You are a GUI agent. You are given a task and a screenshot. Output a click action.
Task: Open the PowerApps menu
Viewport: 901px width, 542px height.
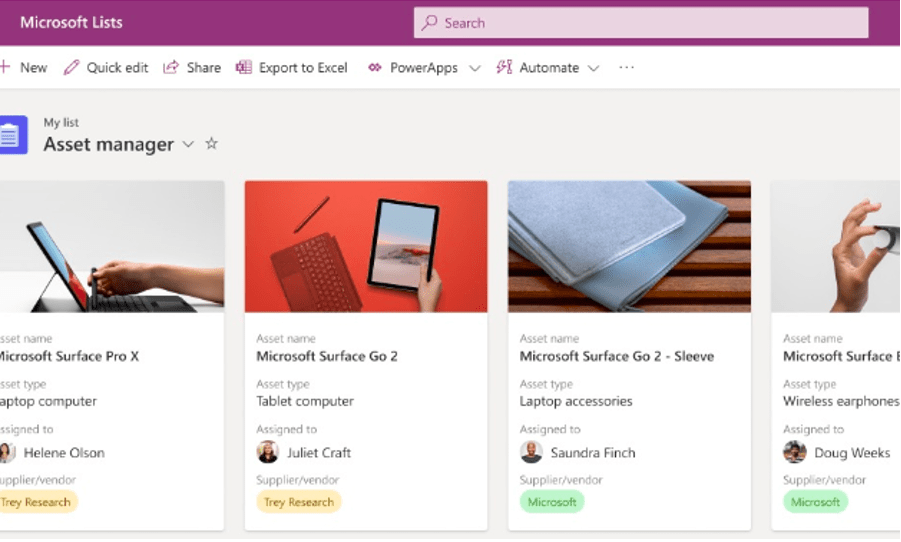[424, 68]
